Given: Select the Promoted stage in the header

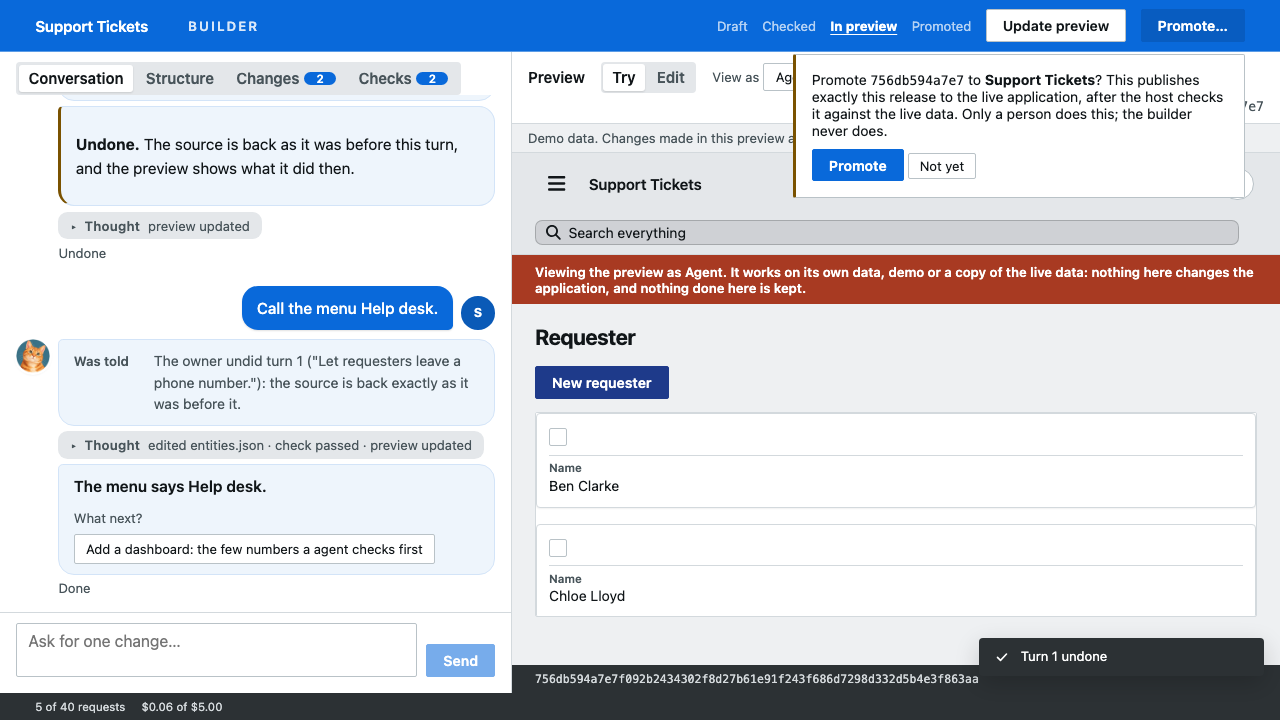Looking at the screenshot, I should 941,27.
